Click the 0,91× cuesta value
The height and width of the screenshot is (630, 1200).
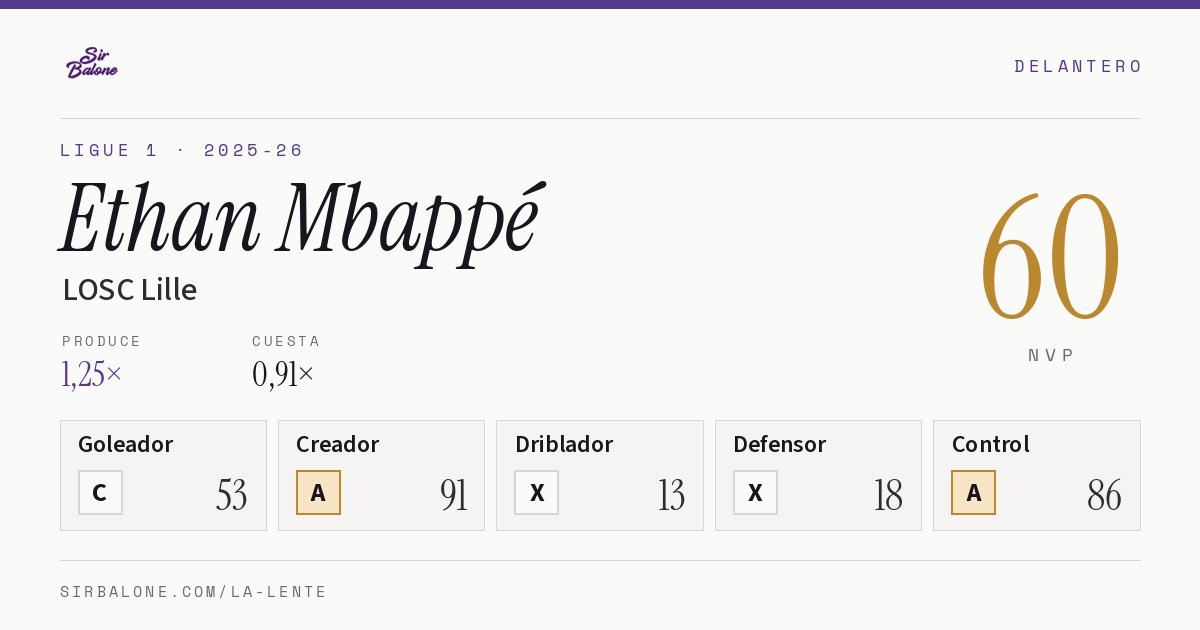[x=283, y=374]
